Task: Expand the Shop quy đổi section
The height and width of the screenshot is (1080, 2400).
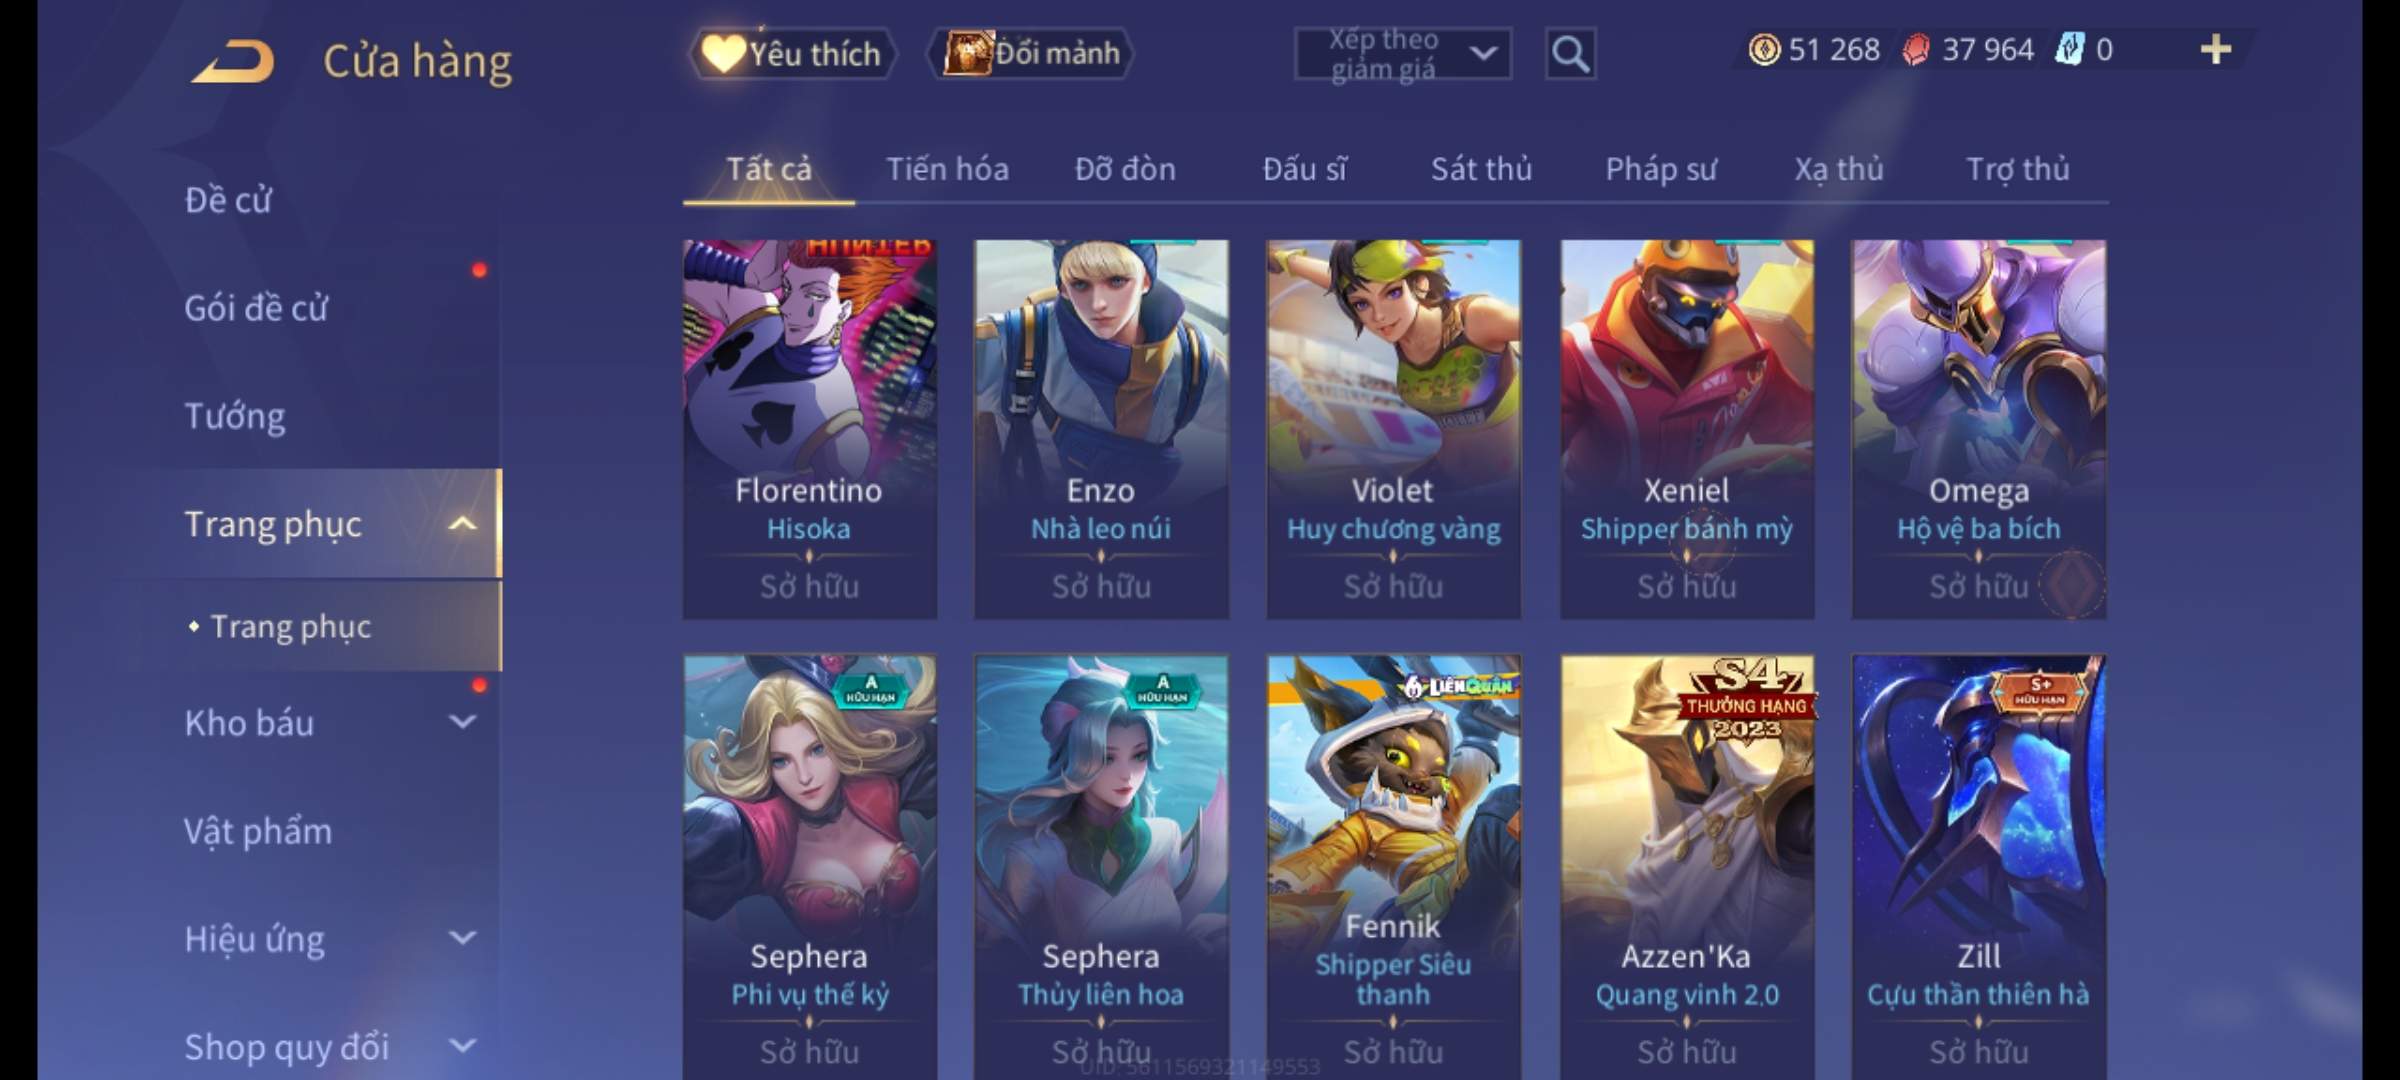Action: [462, 1046]
